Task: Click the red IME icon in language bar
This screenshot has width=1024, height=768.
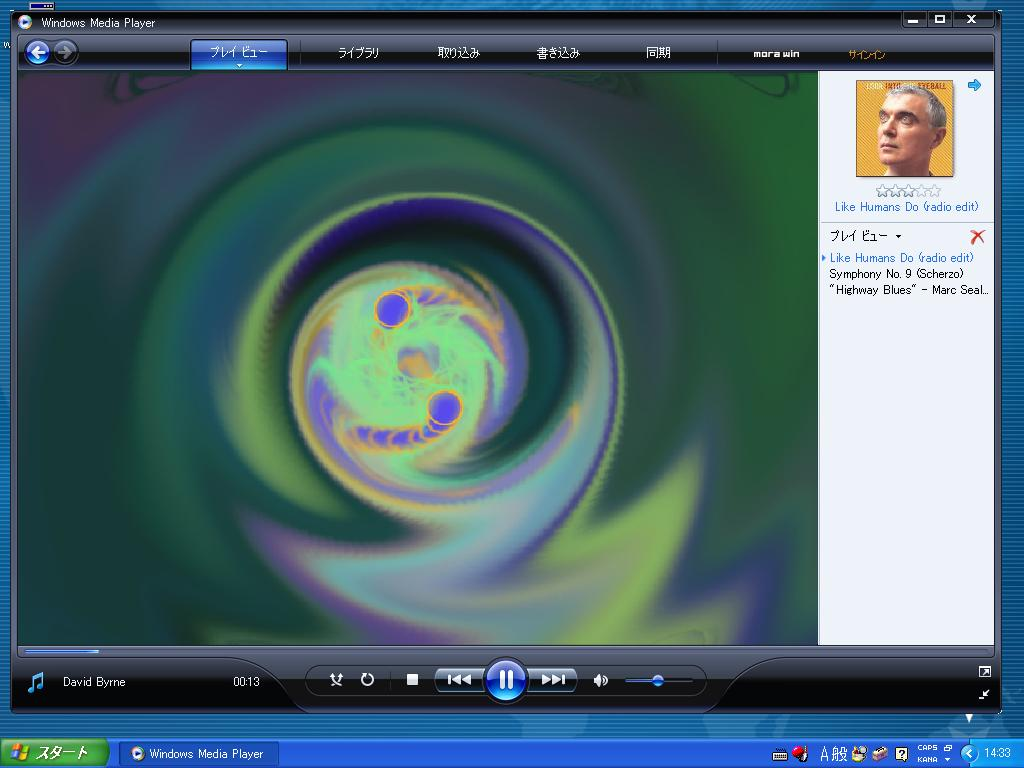Action: (800, 754)
